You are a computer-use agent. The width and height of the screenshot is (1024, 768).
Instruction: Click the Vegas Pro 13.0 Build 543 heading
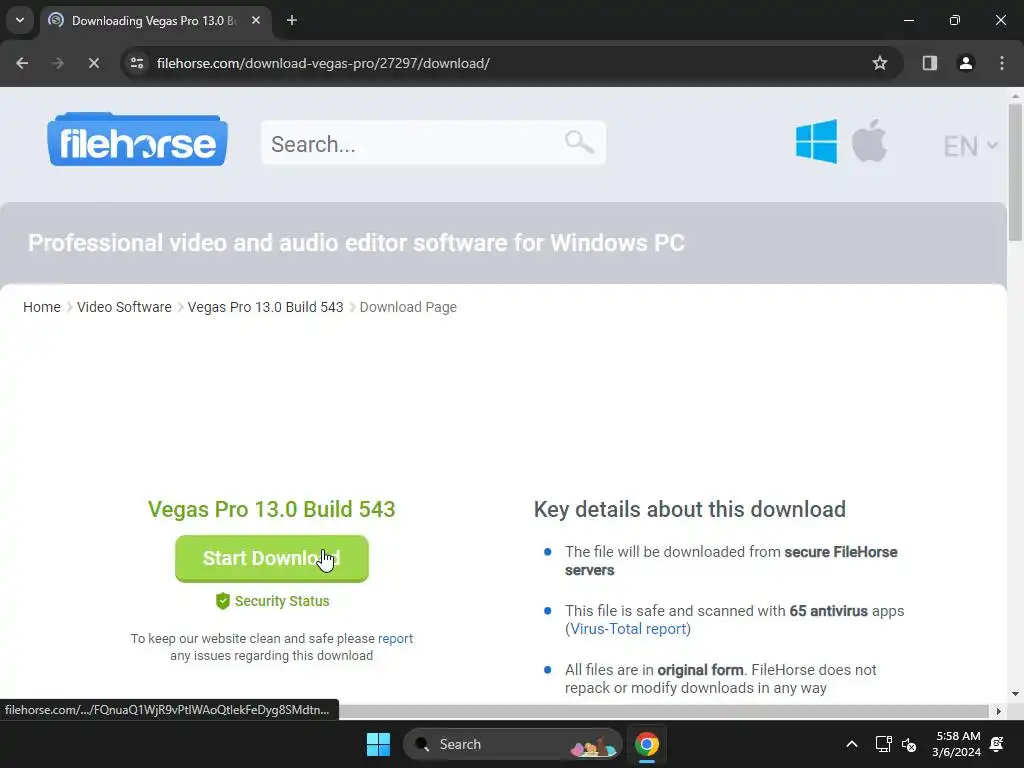pyautogui.click(x=272, y=509)
